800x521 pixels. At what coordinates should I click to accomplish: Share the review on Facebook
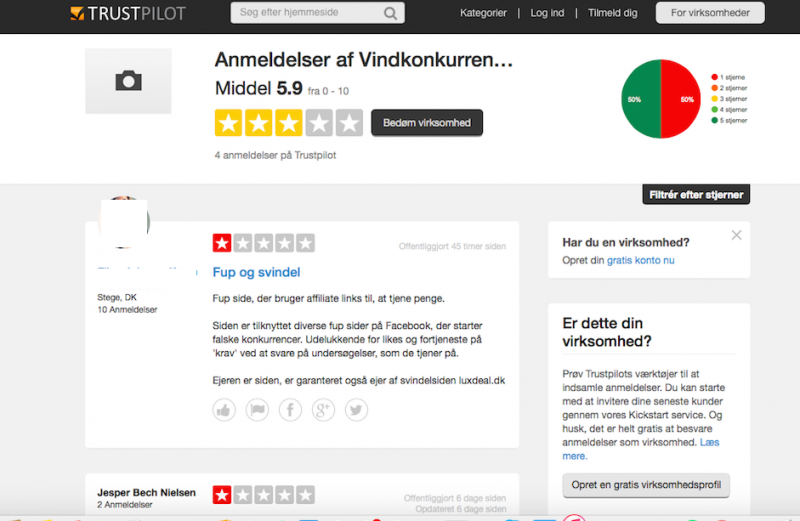click(290, 410)
